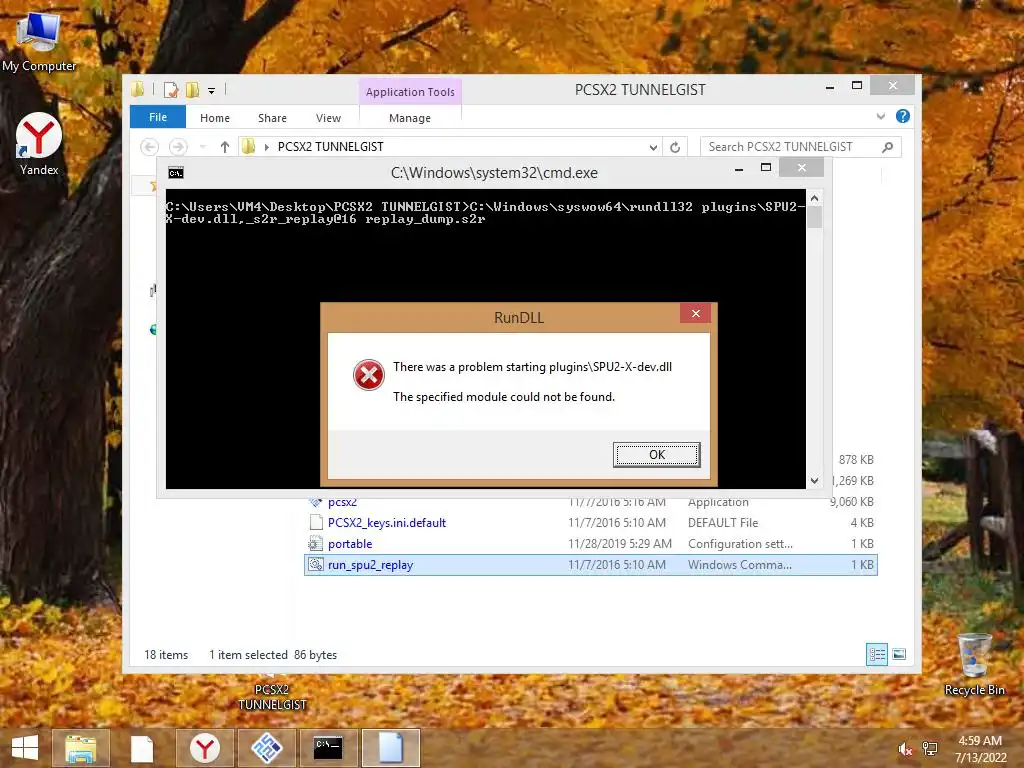Open the taskbar clock showing 4:59 AM
The image size is (1024, 768).
(980, 749)
